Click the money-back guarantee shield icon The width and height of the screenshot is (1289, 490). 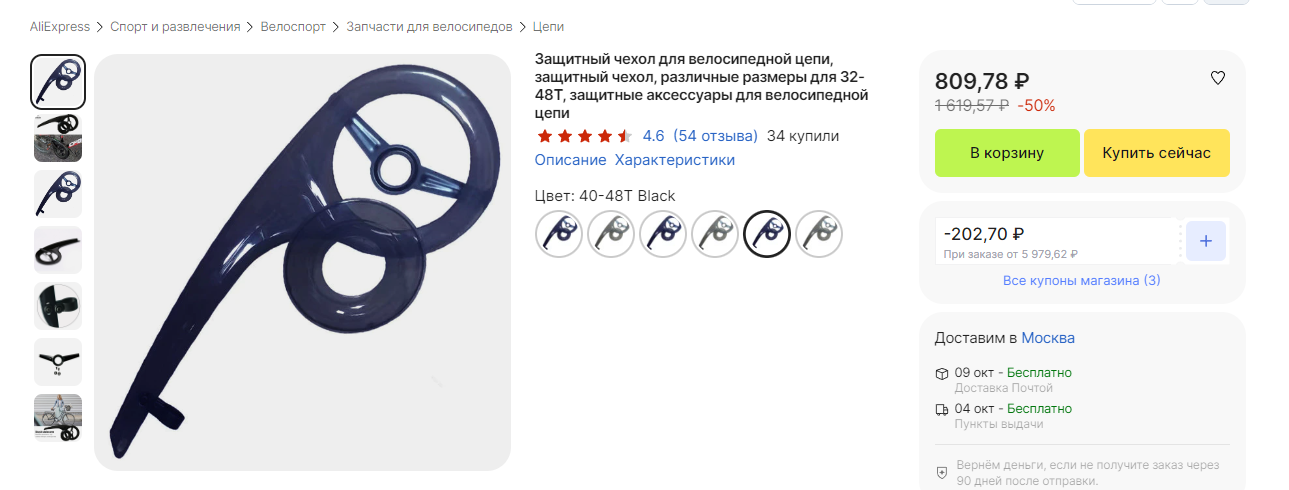(x=941, y=473)
